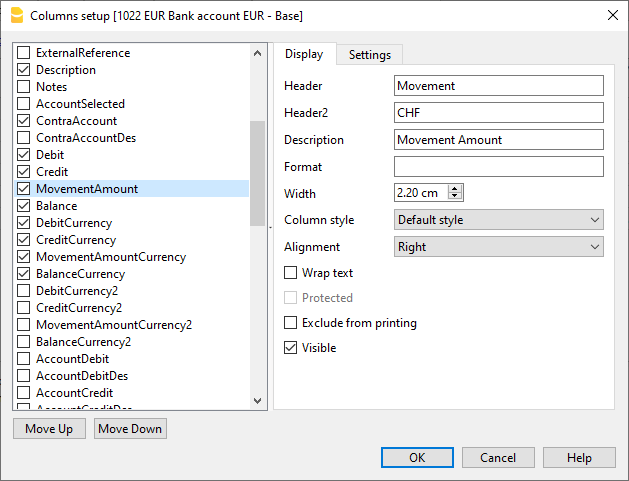The width and height of the screenshot is (629, 481).
Task: Select the AccountDebitDes list row text
Action: pos(82,376)
